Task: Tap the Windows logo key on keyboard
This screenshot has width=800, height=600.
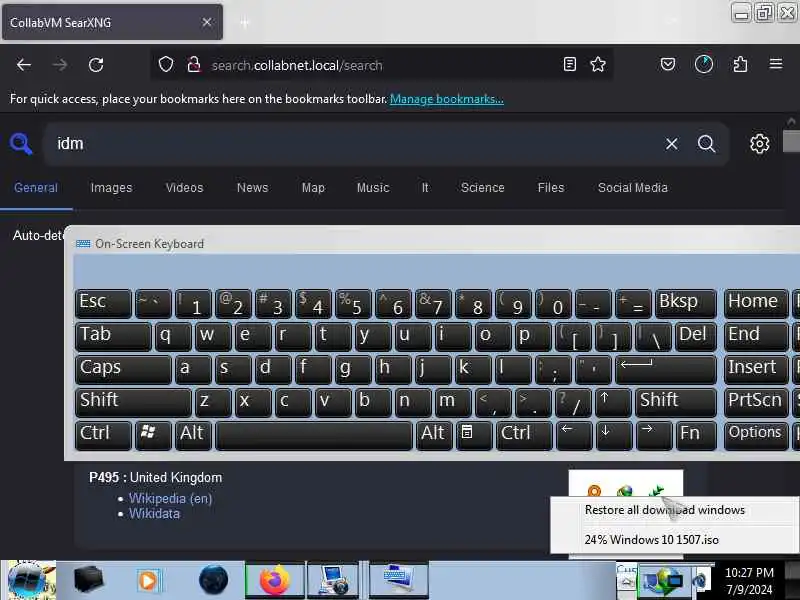Action: (x=153, y=436)
